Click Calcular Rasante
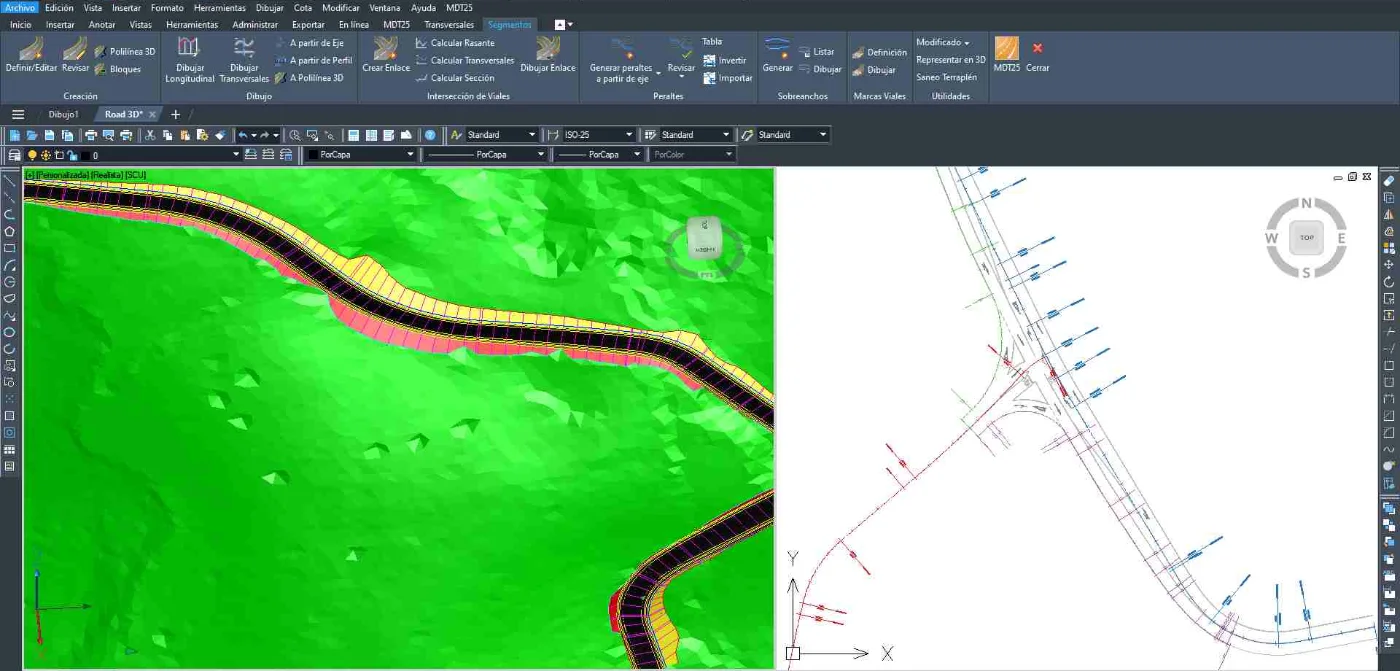Viewport: 1400px width, 671px height. (455, 43)
